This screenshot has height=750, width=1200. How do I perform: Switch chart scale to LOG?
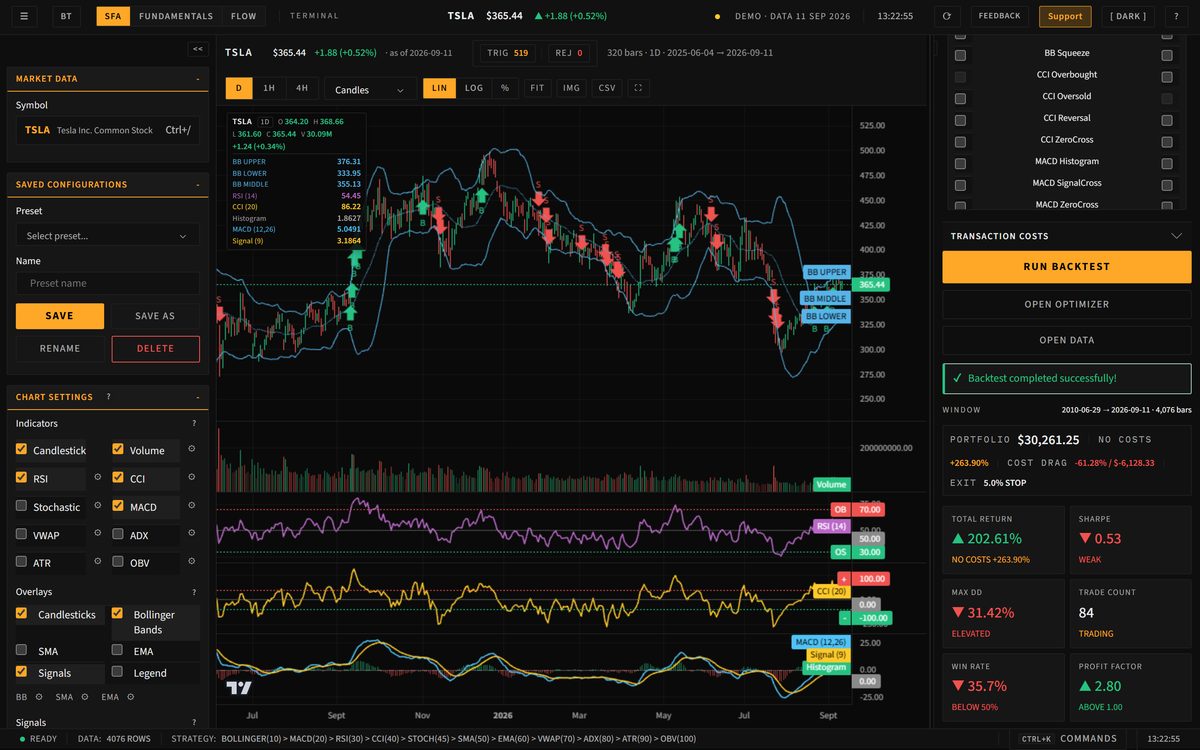pyautogui.click(x=474, y=88)
